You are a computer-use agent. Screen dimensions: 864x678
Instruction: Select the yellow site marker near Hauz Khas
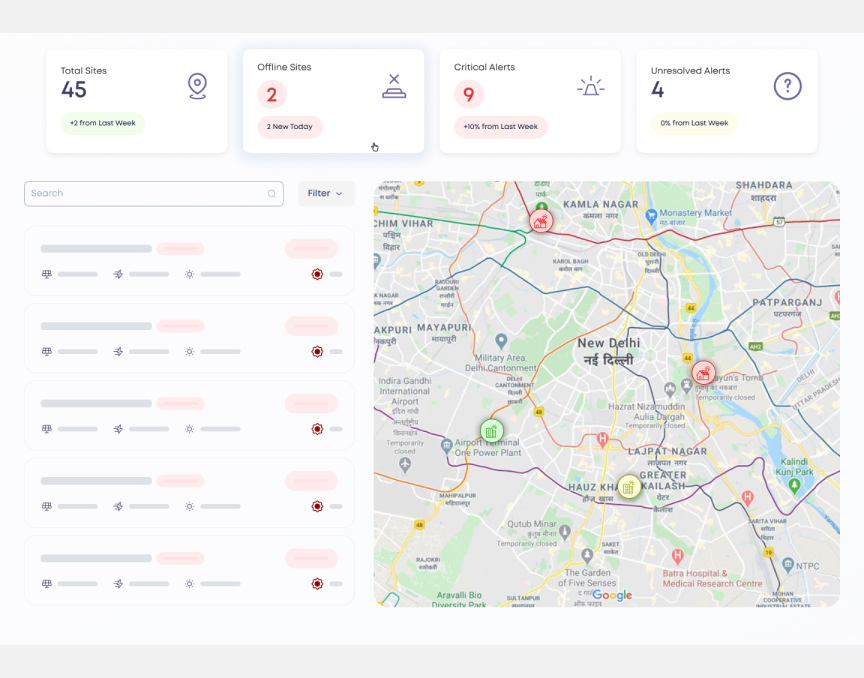click(628, 487)
